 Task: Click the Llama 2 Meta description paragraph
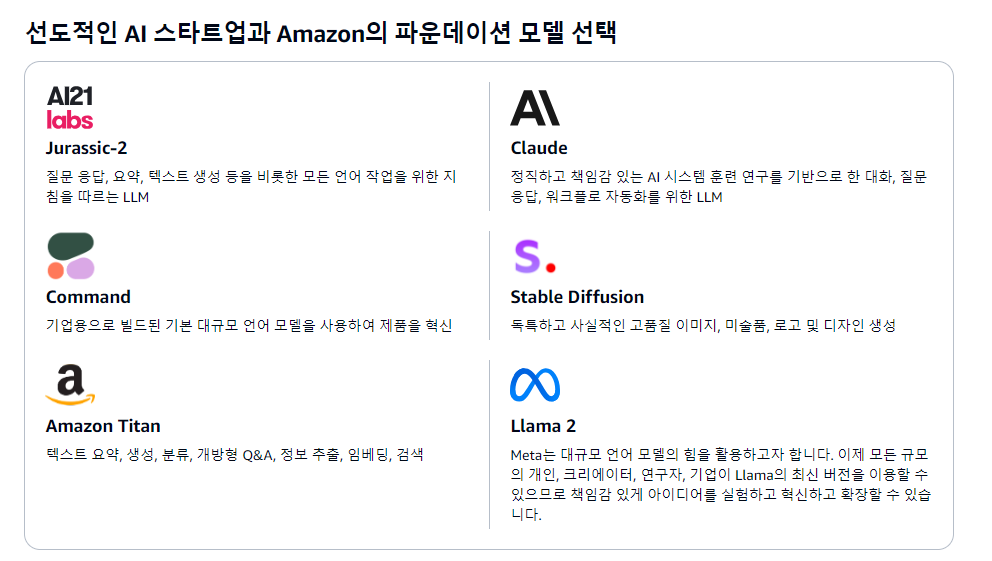click(721, 484)
